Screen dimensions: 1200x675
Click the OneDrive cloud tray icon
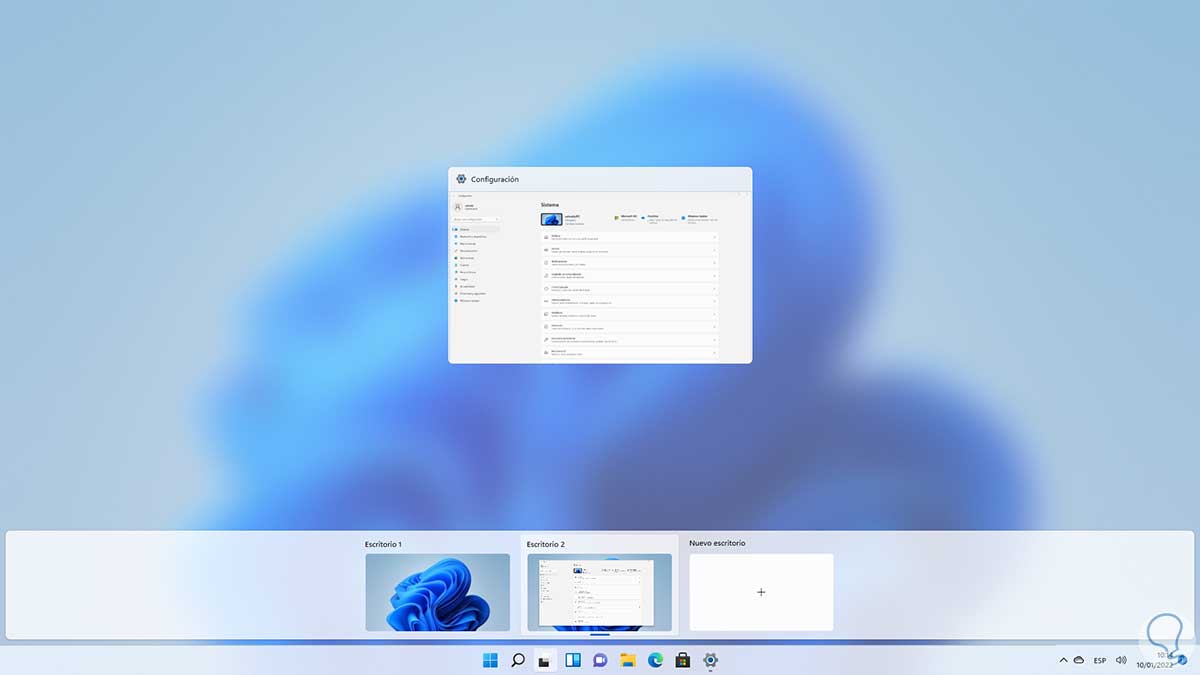point(1078,660)
